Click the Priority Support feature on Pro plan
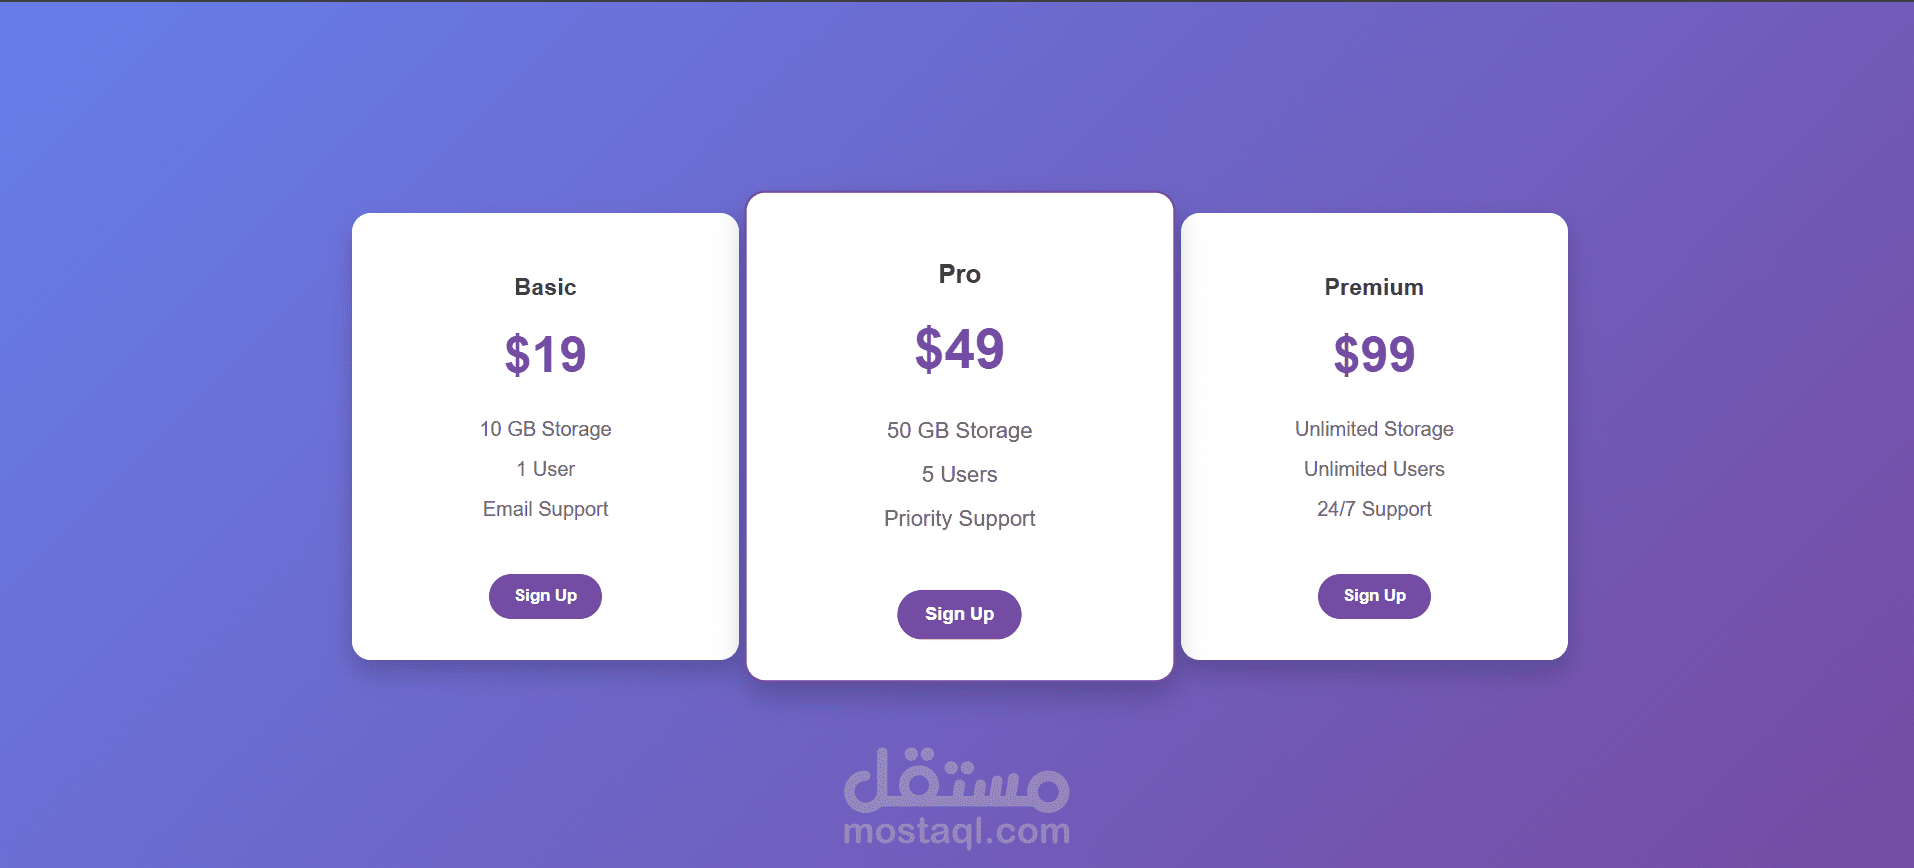1914x868 pixels. click(x=959, y=518)
